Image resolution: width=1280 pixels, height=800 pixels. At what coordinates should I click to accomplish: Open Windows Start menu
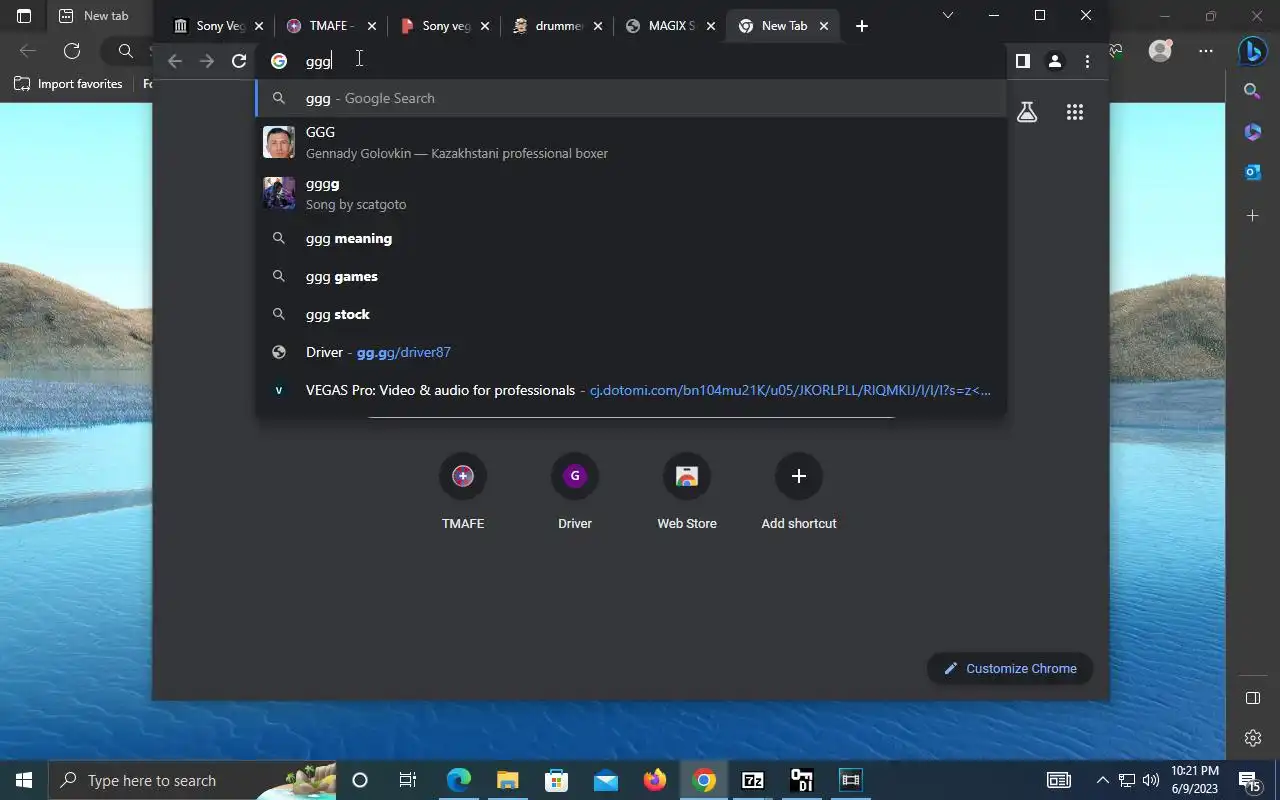pyautogui.click(x=24, y=780)
